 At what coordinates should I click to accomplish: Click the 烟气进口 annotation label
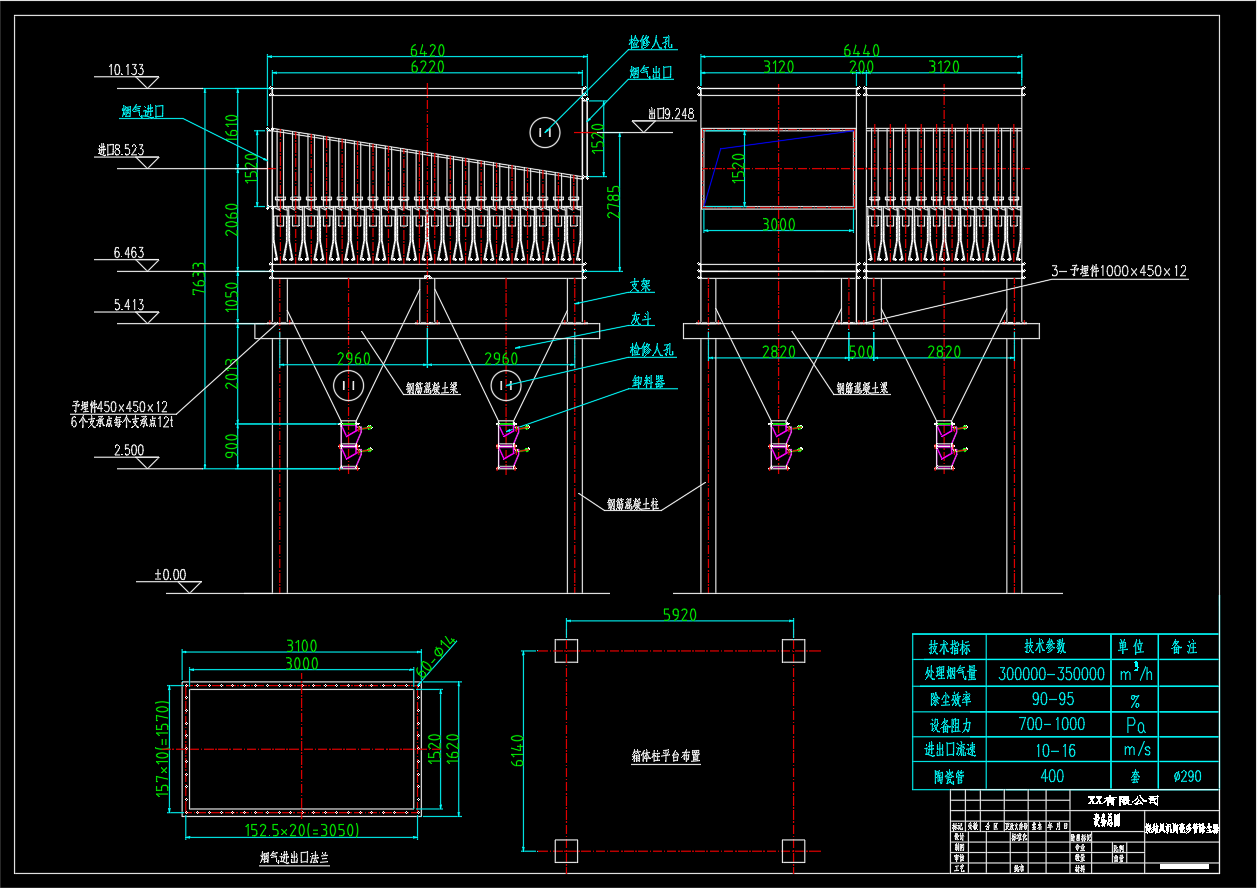(141, 111)
